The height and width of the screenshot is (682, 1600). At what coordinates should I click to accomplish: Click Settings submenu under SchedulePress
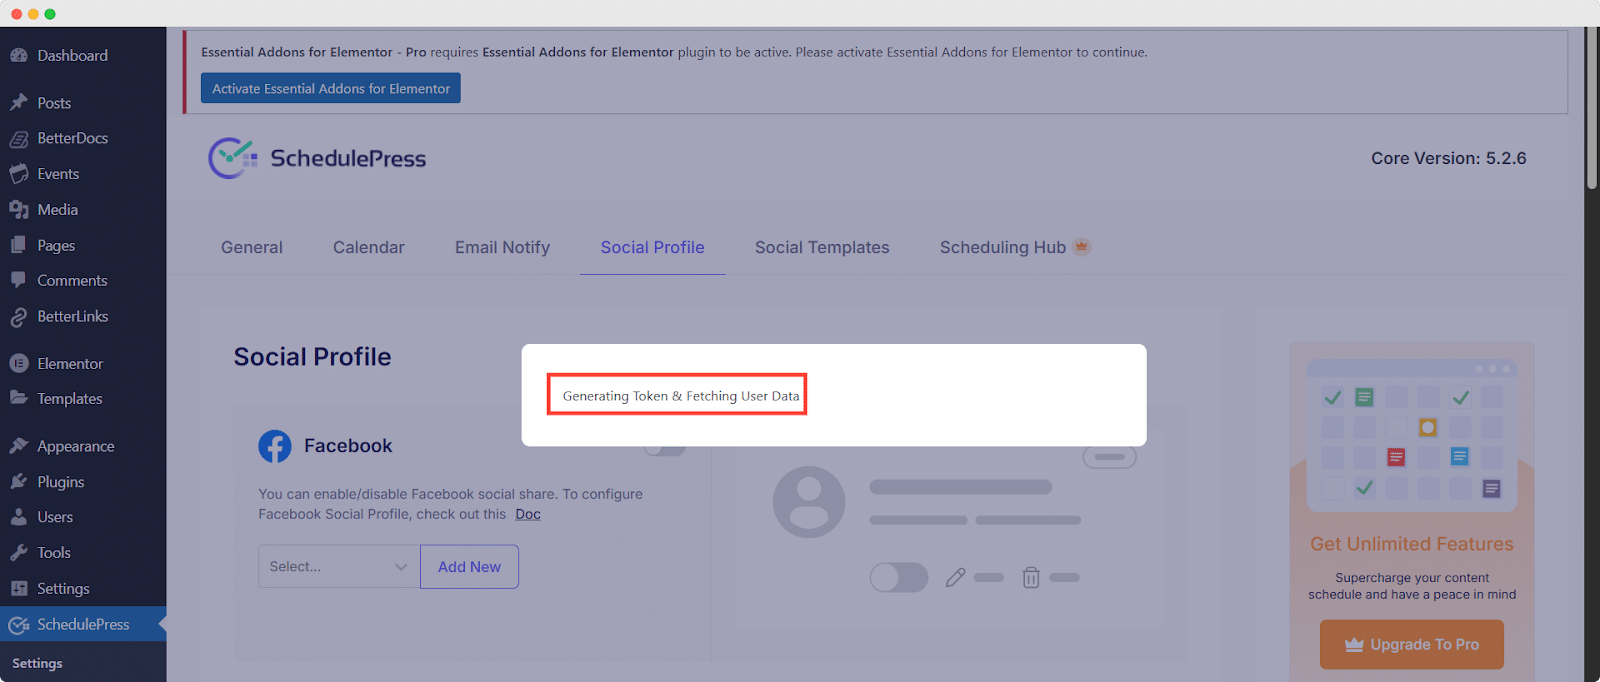click(x=37, y=663)
